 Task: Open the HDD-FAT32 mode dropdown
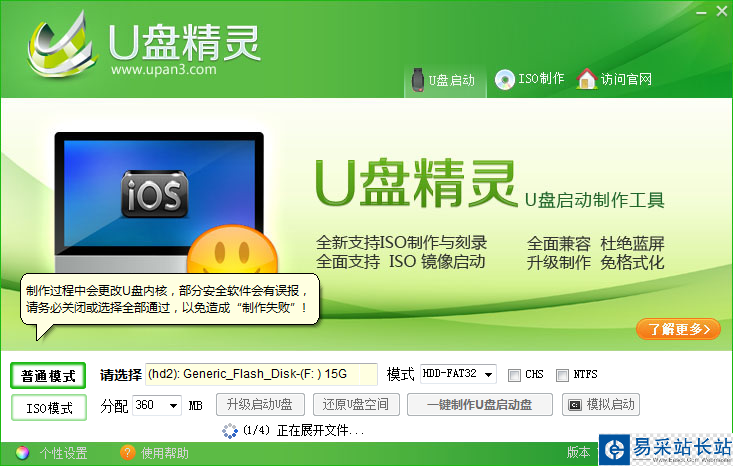point(458,374)
